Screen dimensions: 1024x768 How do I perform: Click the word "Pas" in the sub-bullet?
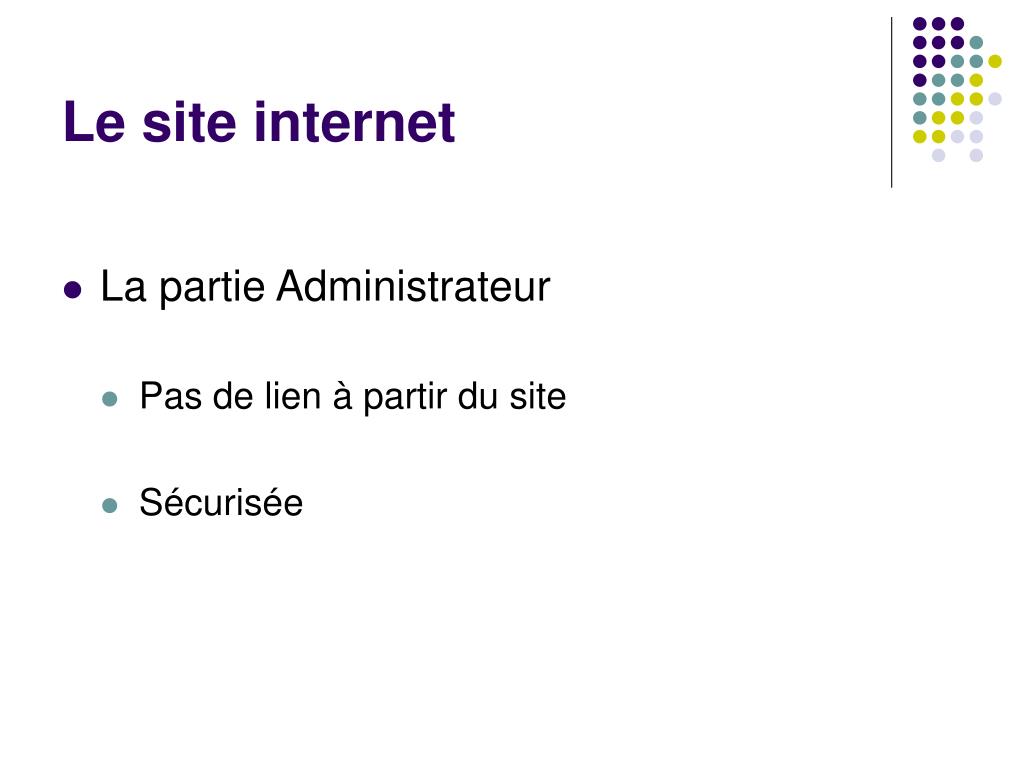[170, 396]
